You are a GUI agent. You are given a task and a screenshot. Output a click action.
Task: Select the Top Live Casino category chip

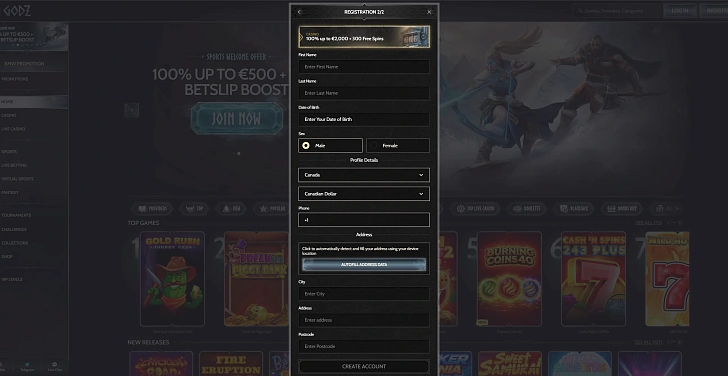tap(474, 209)
